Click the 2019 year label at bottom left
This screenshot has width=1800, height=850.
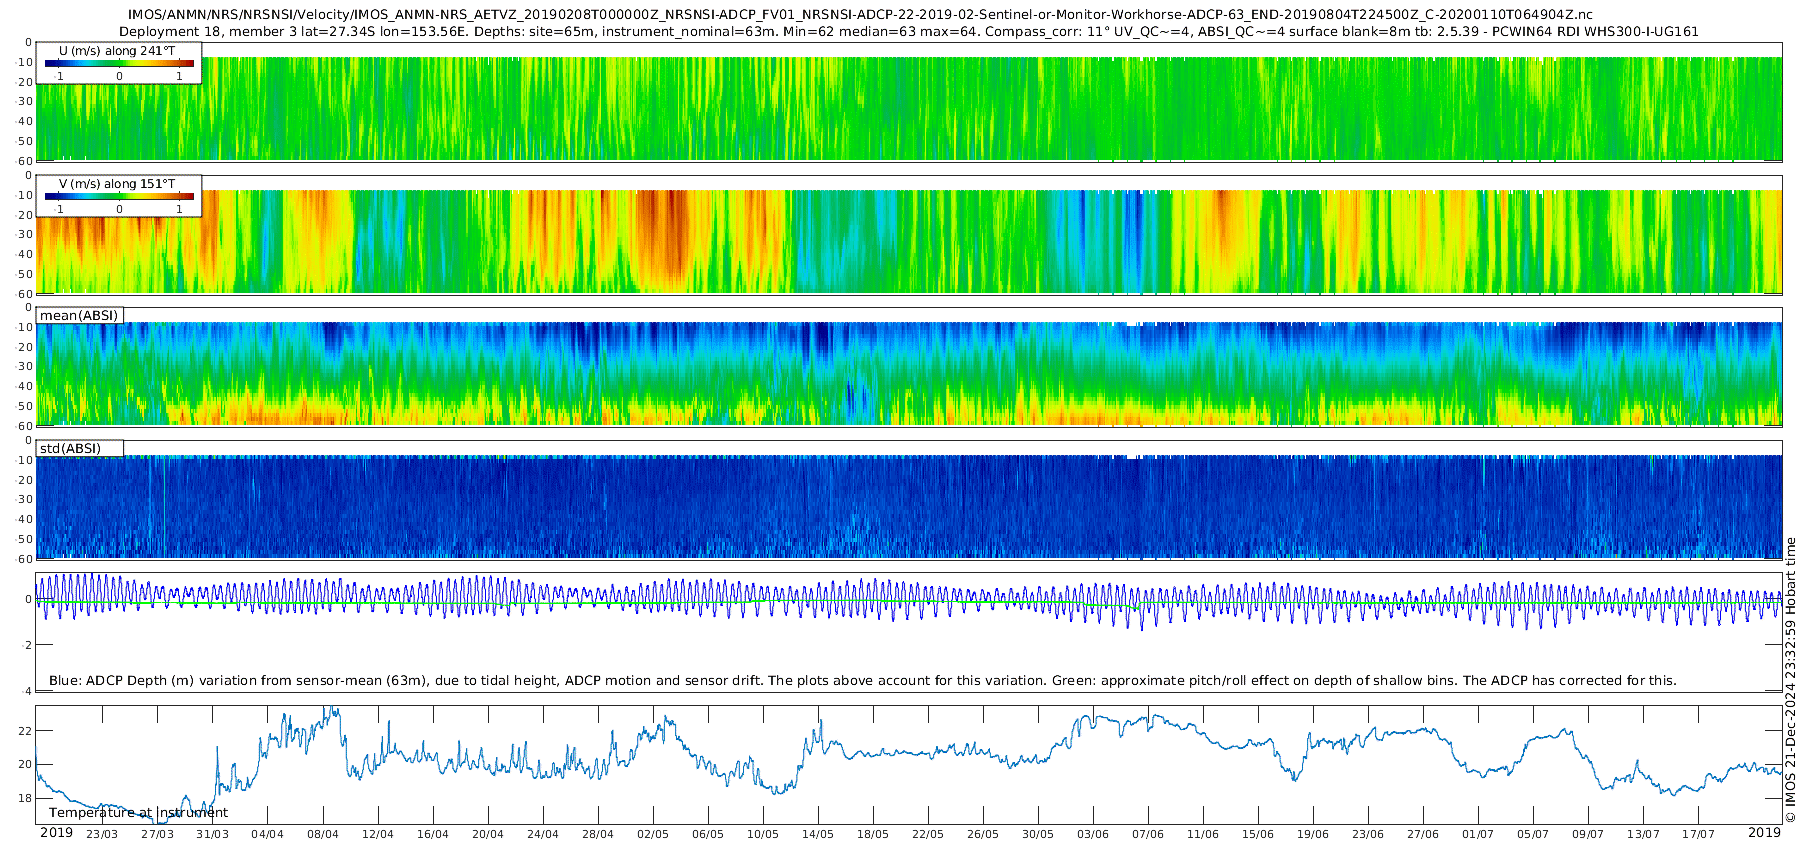click(56, 833)
